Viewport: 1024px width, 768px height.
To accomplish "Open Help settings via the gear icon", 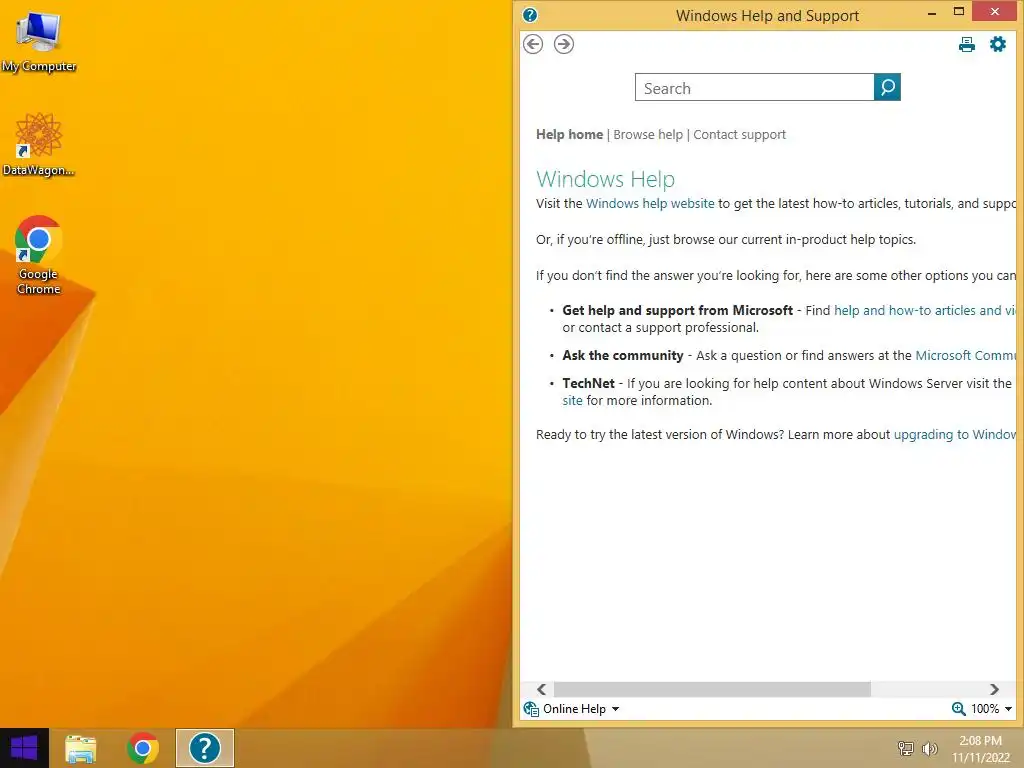I will pos(998,44).
